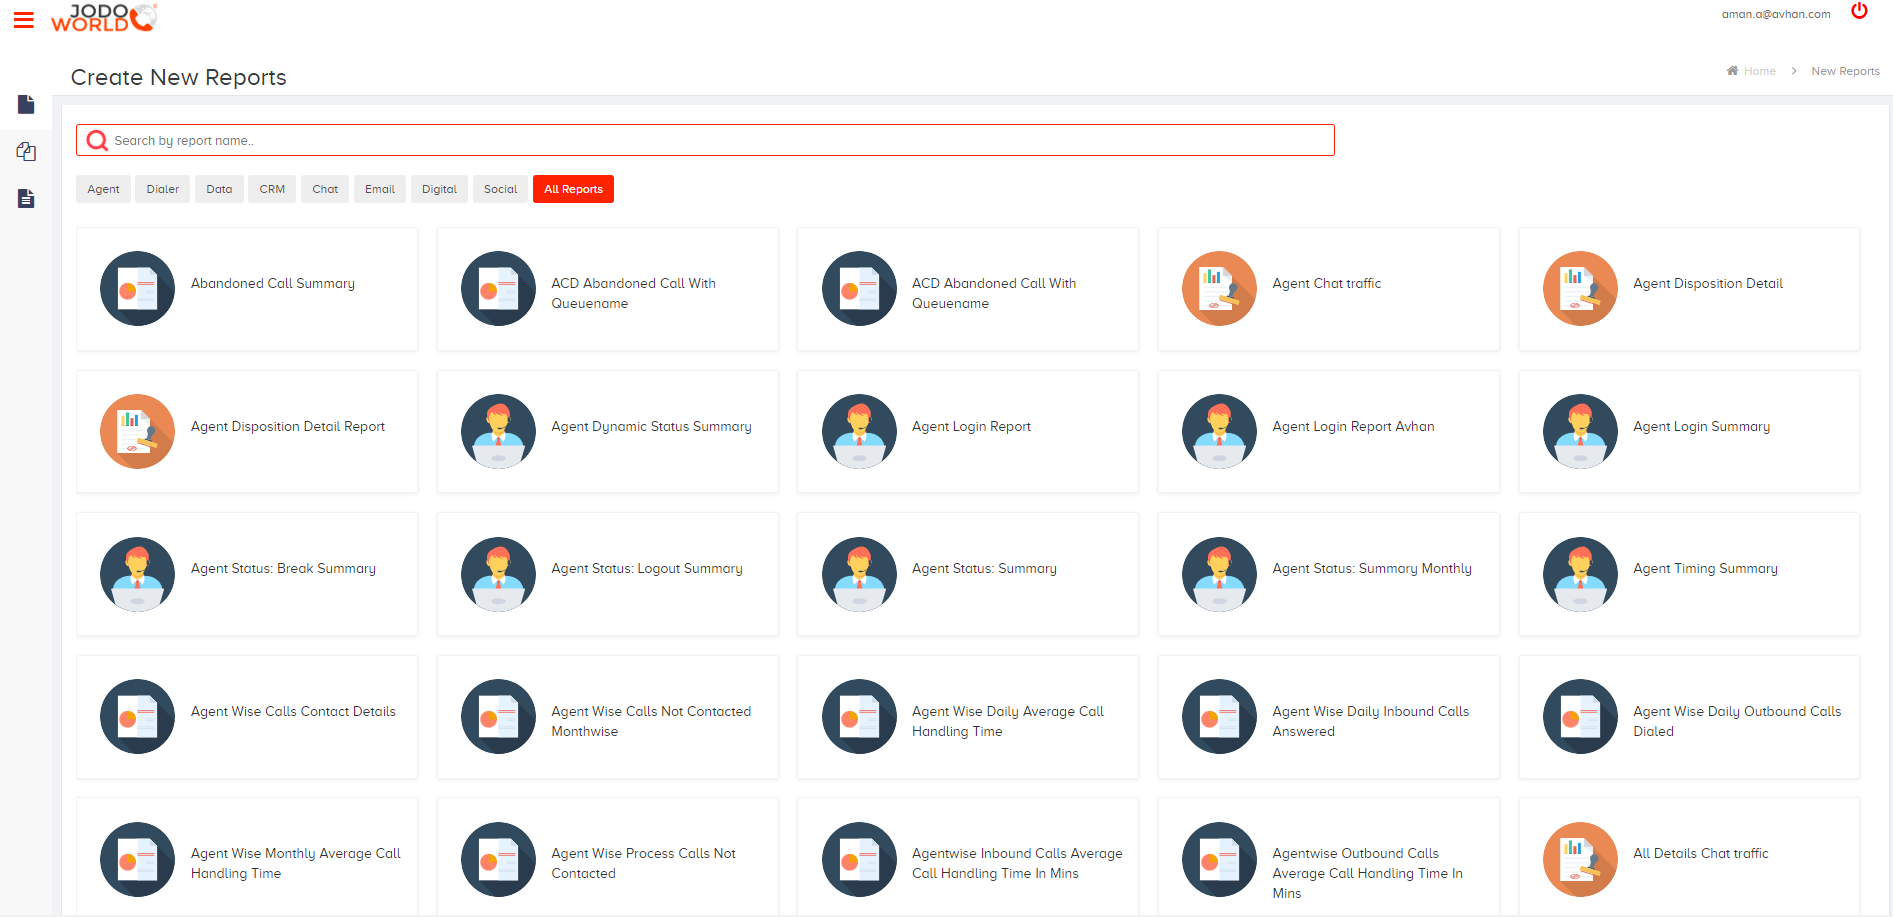
Task: Click the Home breadcrumb house icon
Action: pyautogui.click(x=1733, y=70)
